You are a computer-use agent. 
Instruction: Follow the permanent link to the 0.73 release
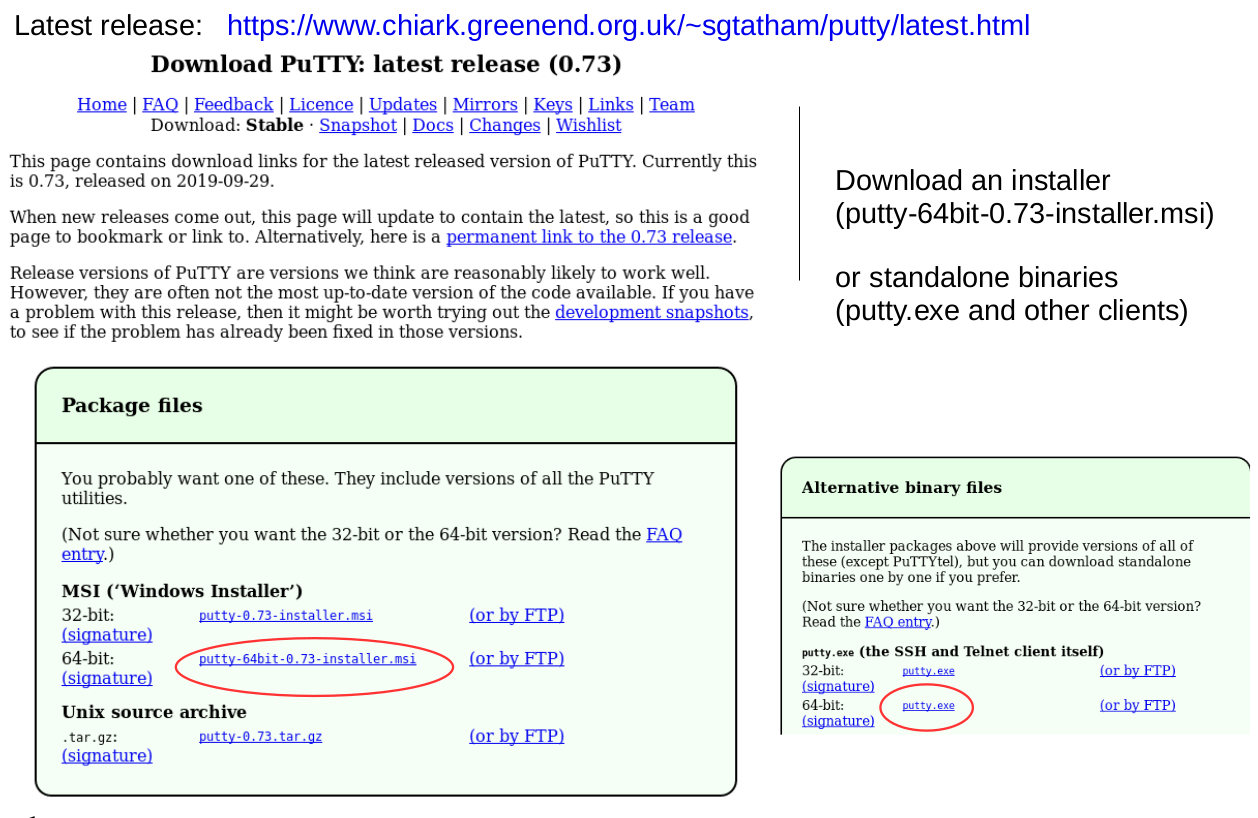[x=589, y=238]
